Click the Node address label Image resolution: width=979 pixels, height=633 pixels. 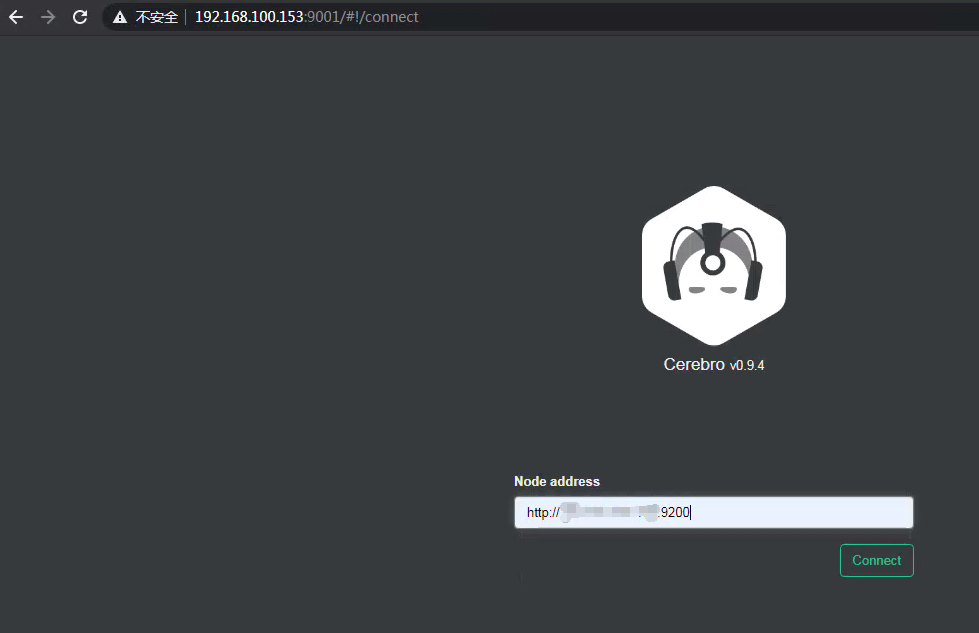pyautogui.click(x=557, y=481)
